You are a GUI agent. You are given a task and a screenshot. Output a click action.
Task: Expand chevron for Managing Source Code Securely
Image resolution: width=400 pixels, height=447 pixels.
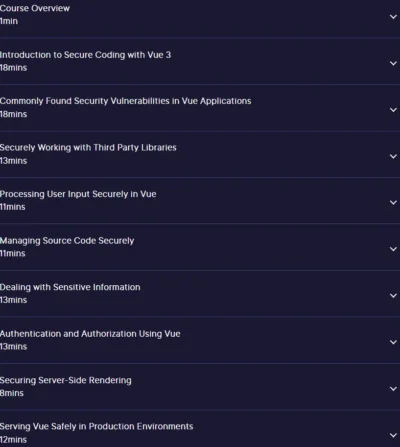coord(393,249)
